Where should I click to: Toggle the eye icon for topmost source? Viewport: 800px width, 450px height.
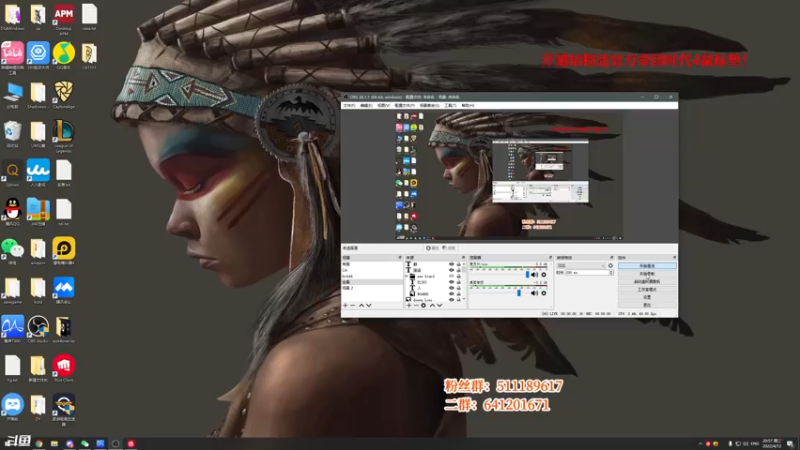[451, 264]
